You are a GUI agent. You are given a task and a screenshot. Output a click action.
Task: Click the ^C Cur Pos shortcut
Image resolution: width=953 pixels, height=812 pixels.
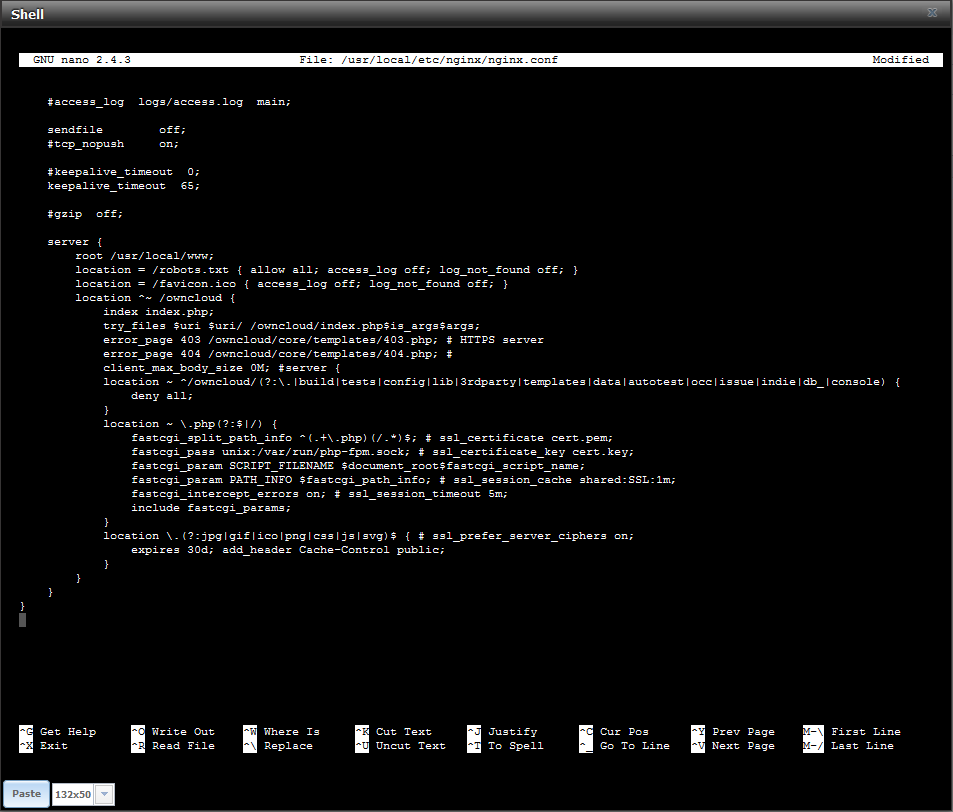(614, 732)
